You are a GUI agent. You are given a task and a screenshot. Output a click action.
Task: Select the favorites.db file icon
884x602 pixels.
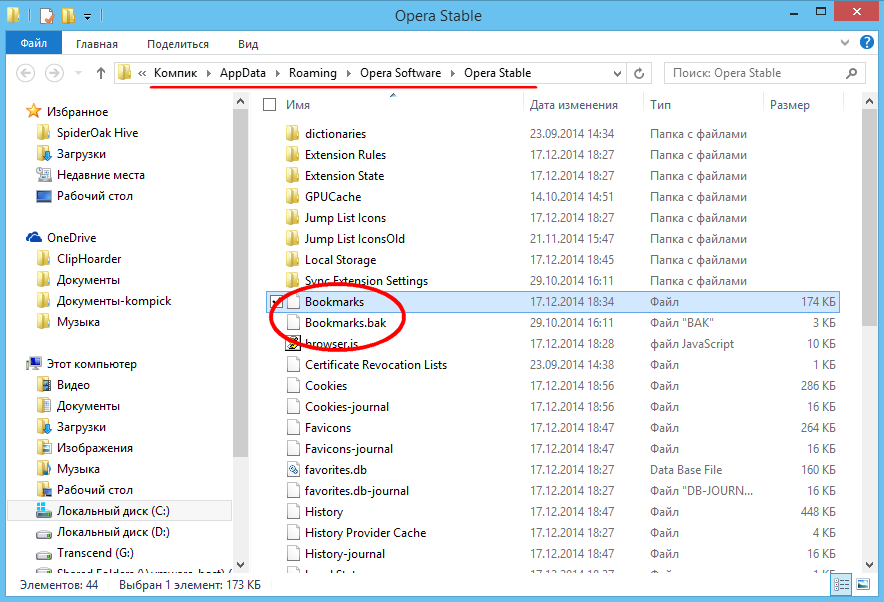pyautogui.click(x=293, y=470)
